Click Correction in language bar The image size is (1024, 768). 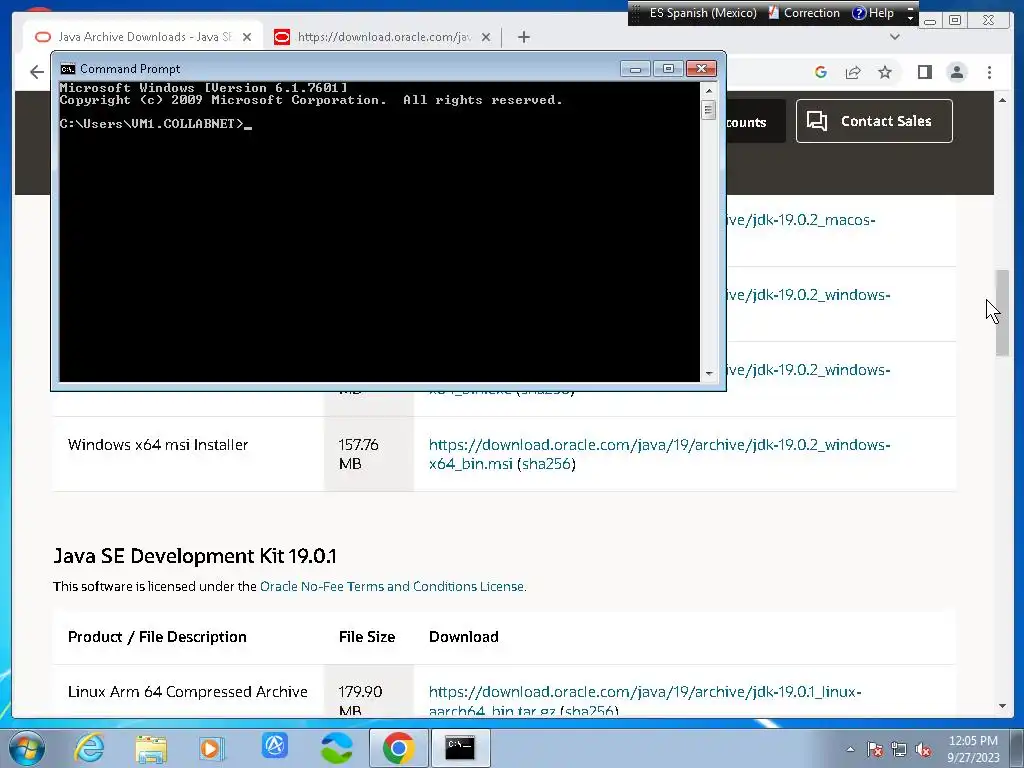coord(804,13)
